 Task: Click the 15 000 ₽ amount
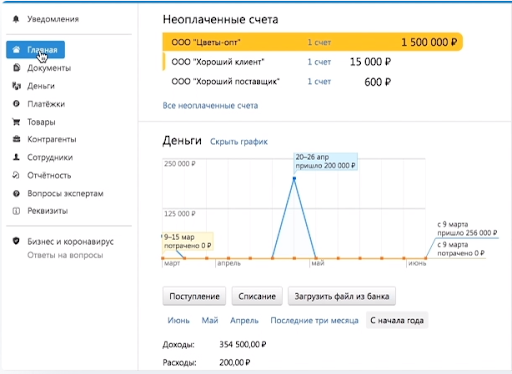point(370,62)
